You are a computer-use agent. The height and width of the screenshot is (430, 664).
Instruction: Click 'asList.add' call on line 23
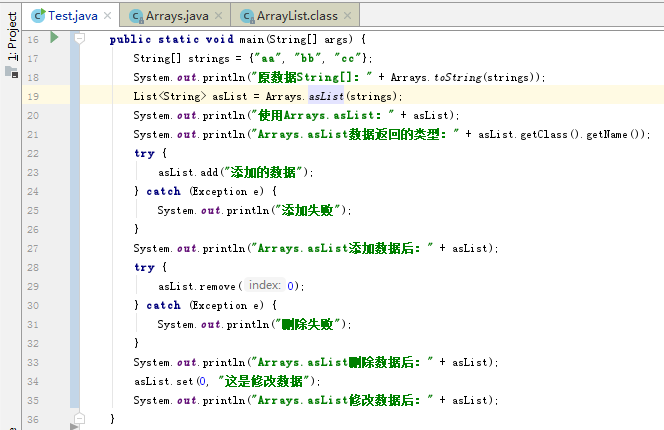point(188,172)
